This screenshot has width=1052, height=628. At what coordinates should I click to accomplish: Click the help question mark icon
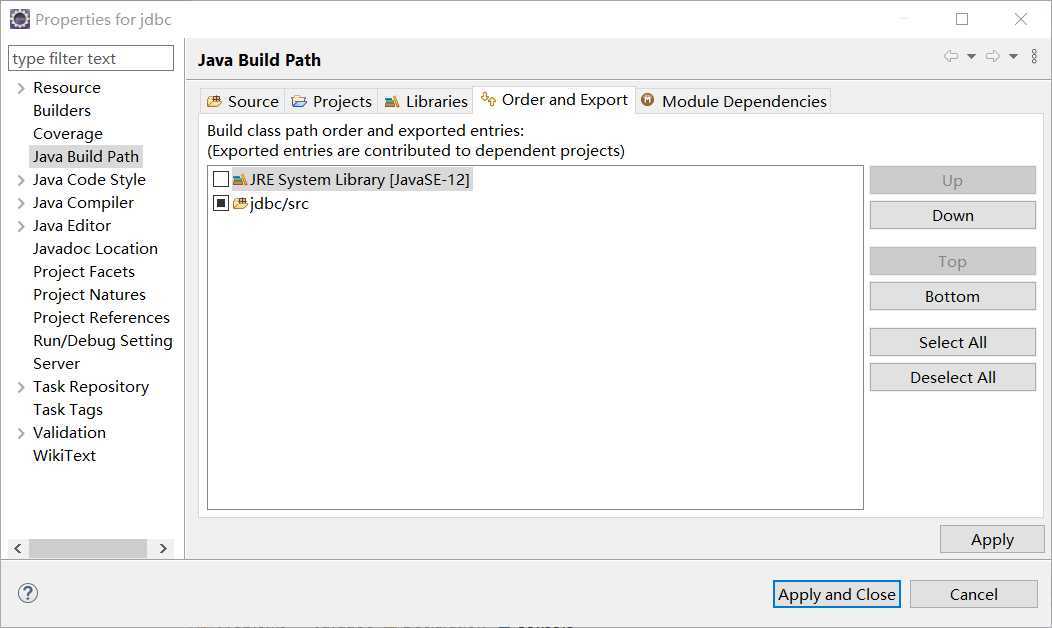point(28,593)
